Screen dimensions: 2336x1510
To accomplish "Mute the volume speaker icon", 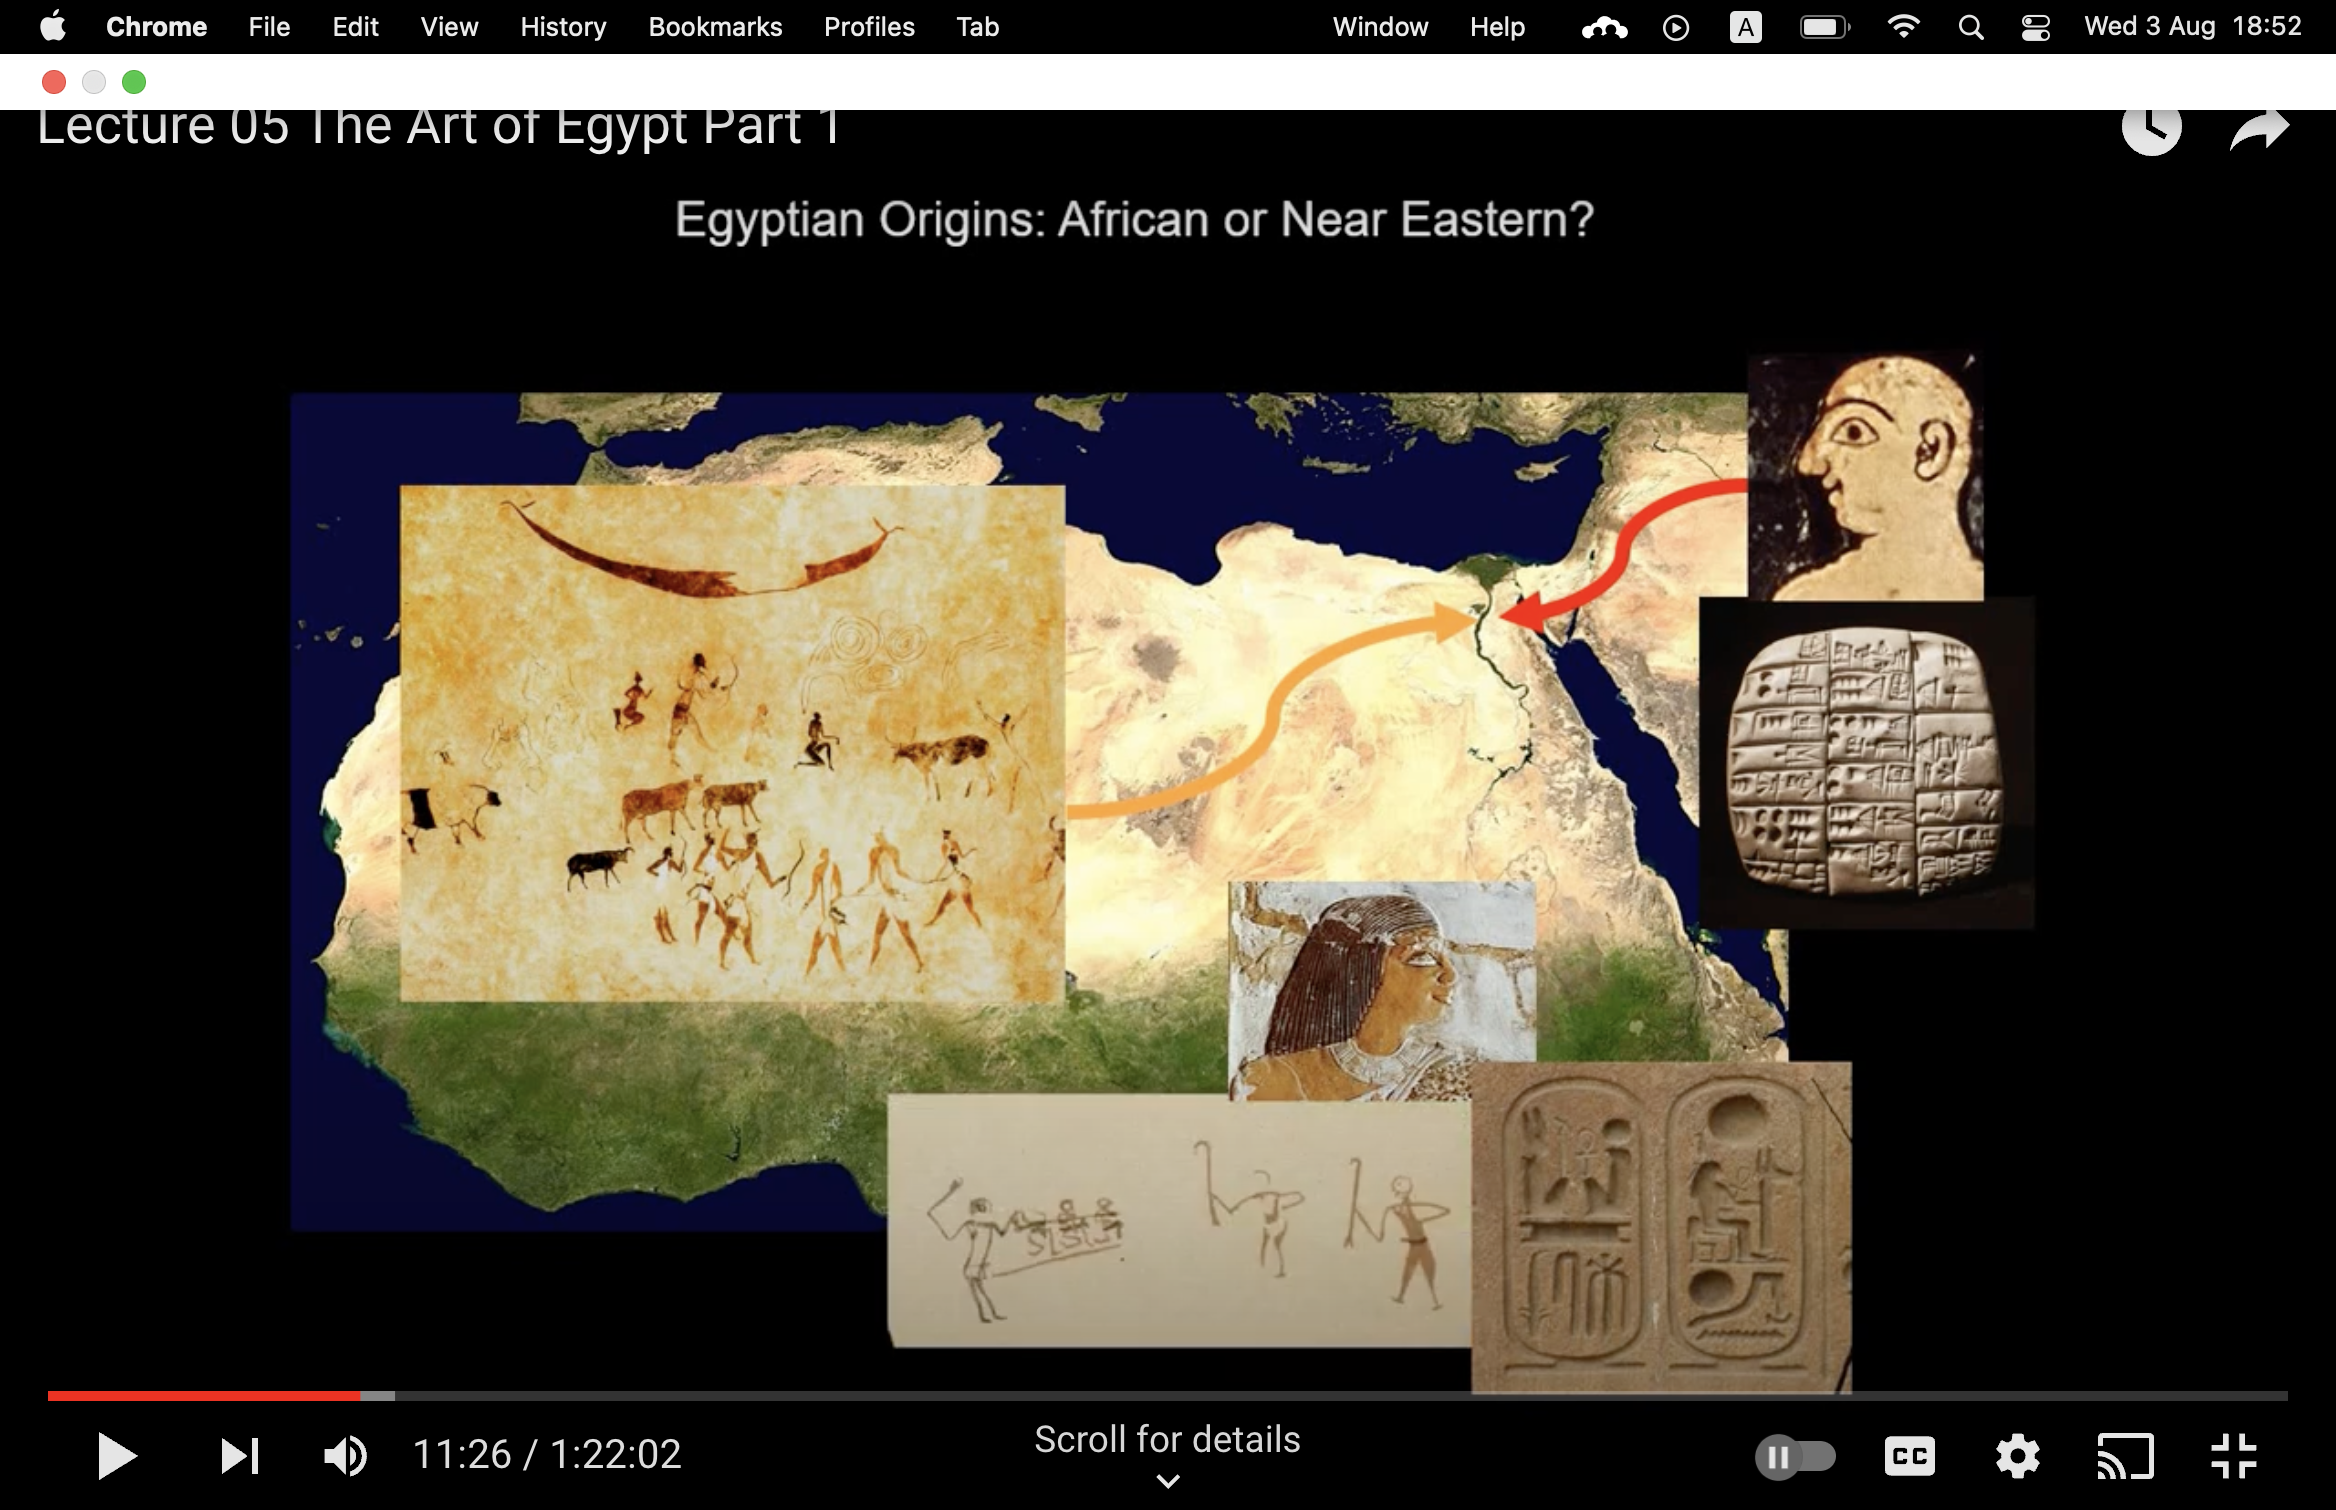I will pos(346,1456).
